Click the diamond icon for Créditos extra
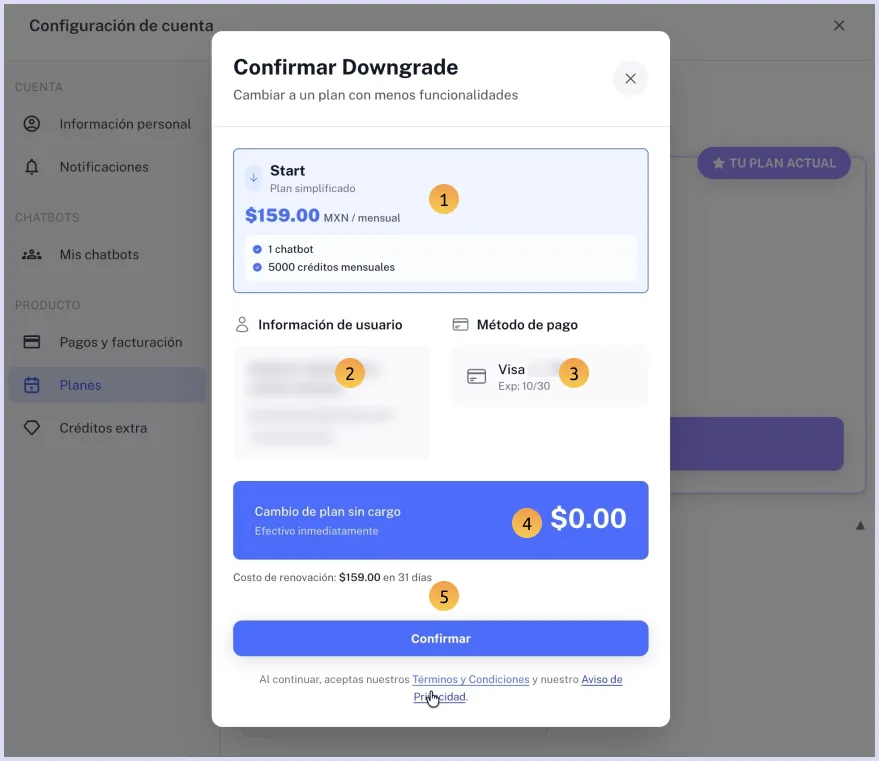This screenshot has width=879, height=761. [x=32, y=428]
